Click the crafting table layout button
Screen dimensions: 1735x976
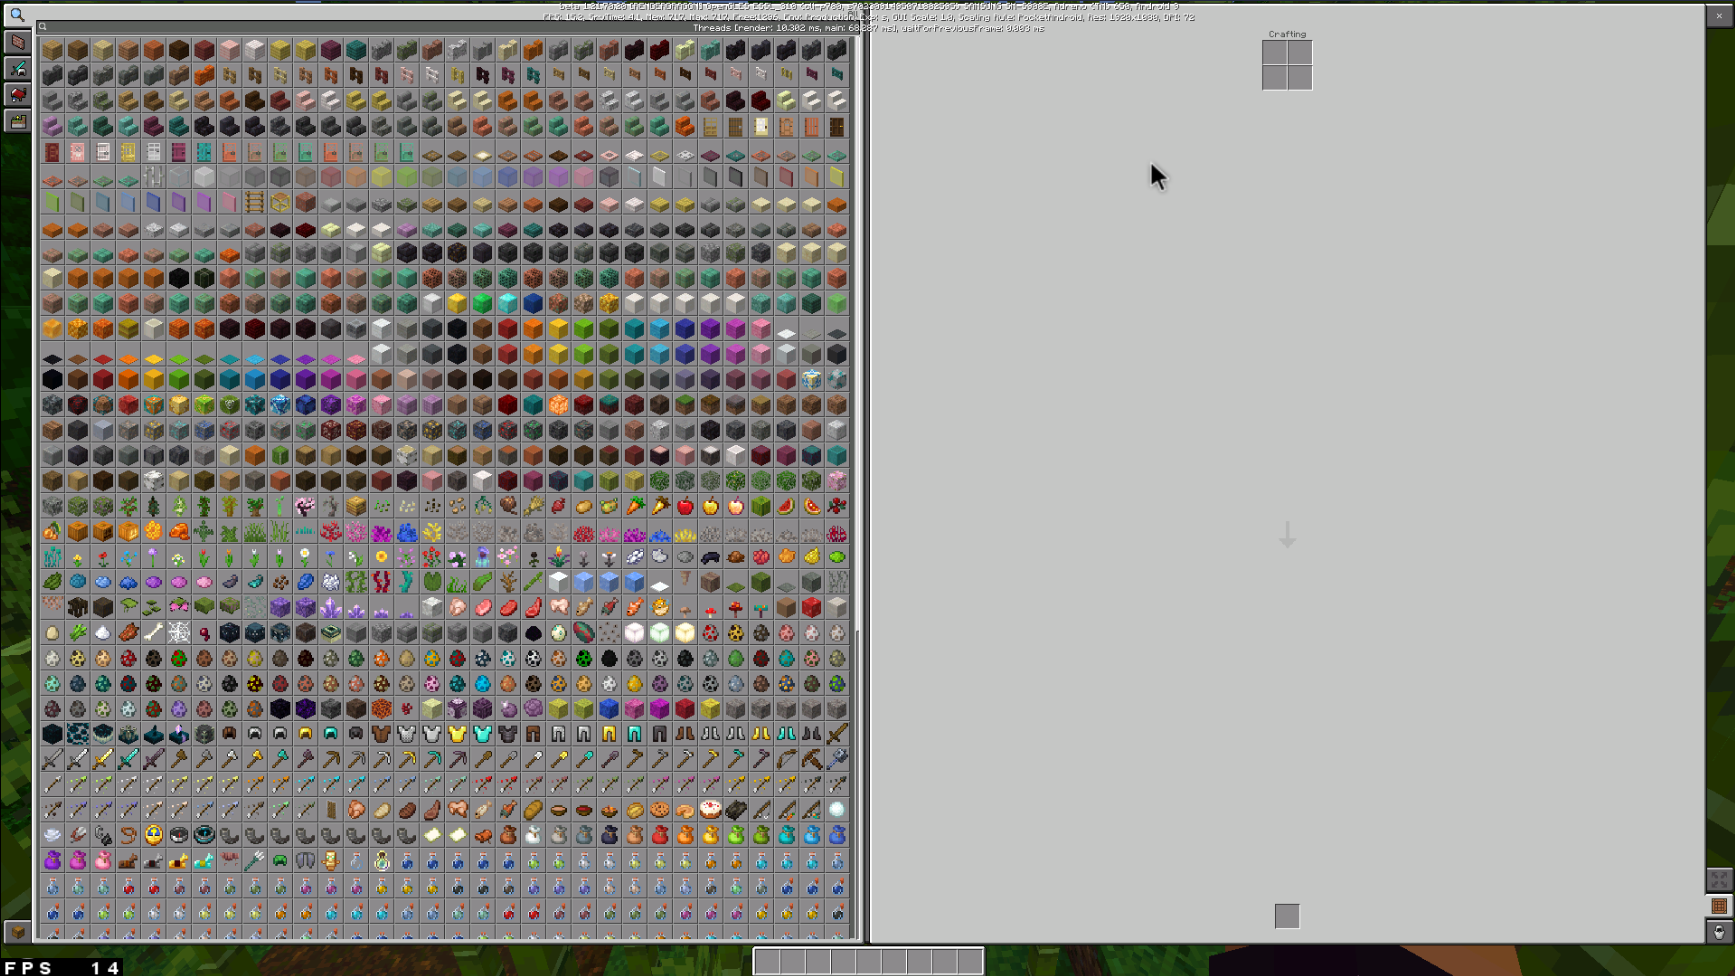(1719, 906)
